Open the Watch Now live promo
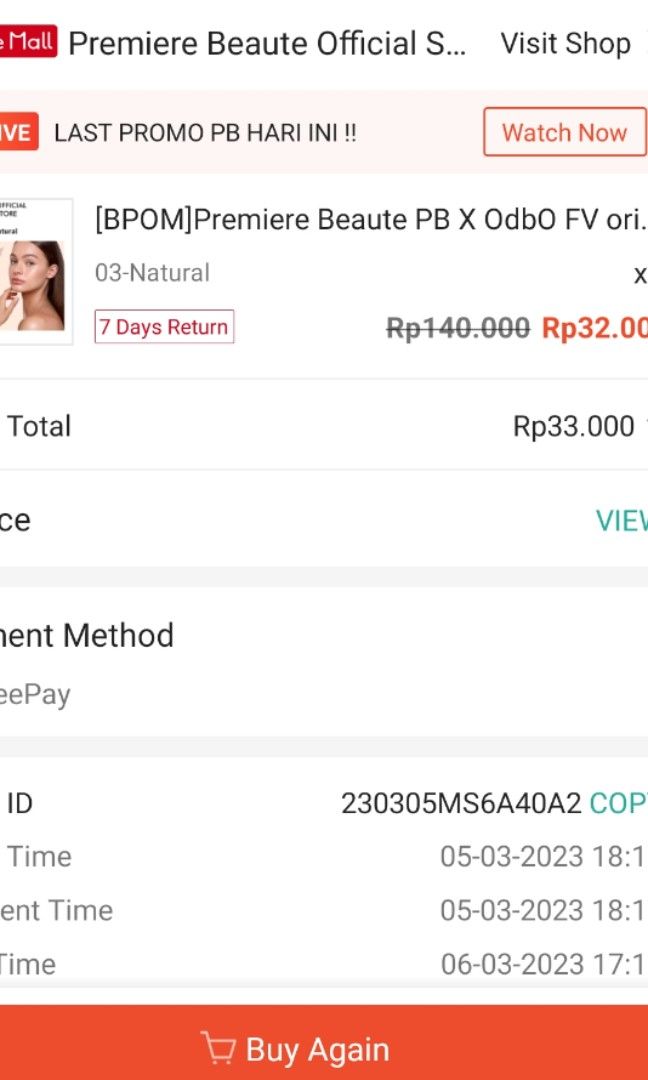Image resolution: width=648 pixels, height=1080 pixels. (x=565, y=131)
